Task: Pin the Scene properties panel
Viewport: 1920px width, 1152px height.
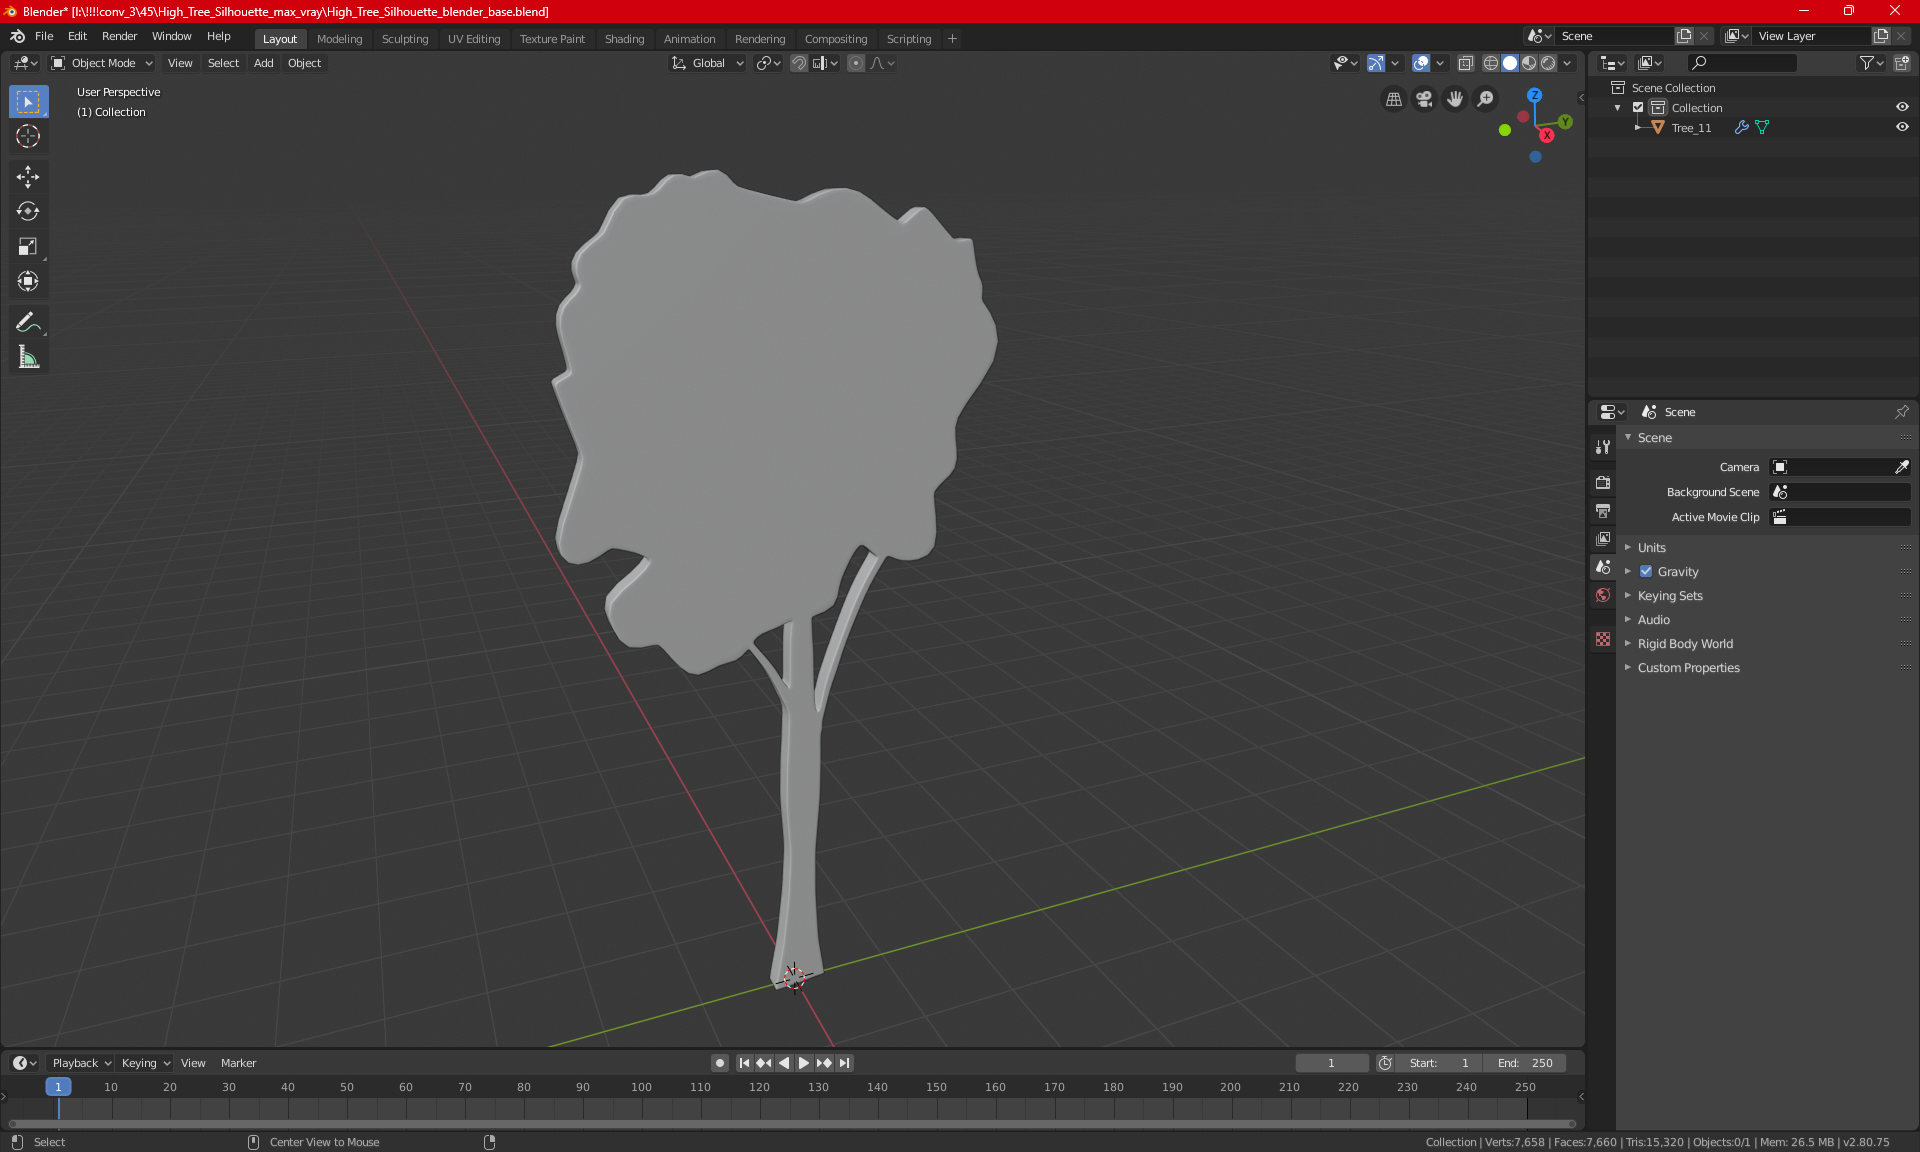Action: (1901, 412)
